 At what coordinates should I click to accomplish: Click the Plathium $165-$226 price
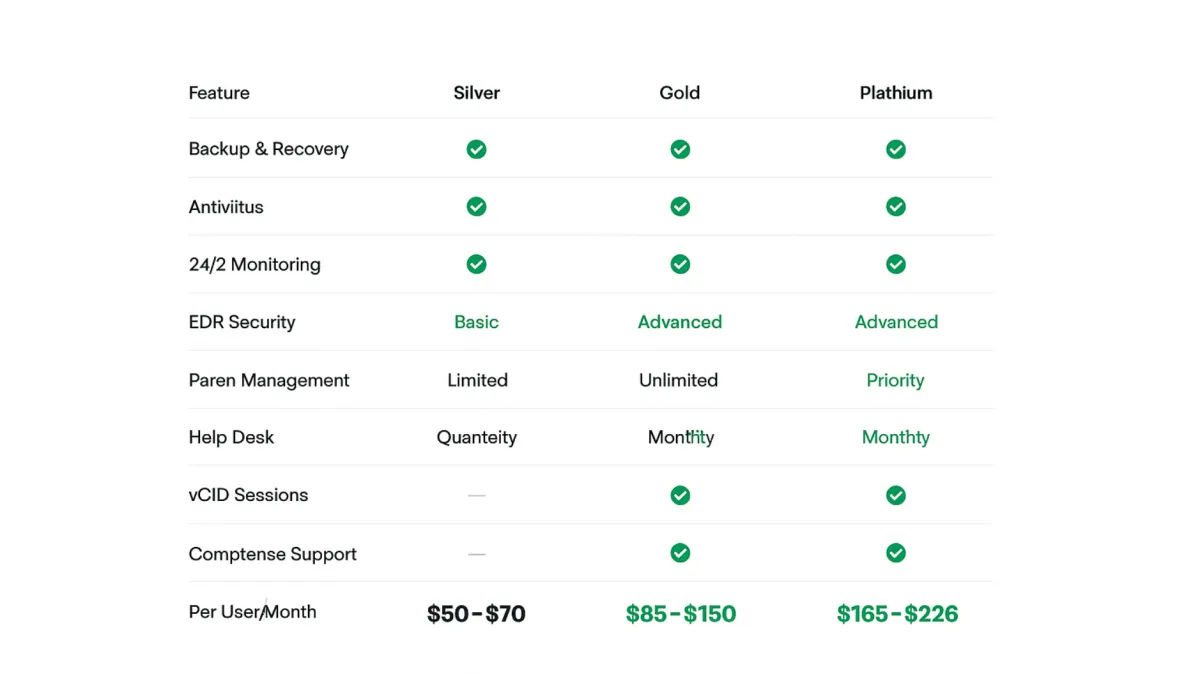[897, 614]
